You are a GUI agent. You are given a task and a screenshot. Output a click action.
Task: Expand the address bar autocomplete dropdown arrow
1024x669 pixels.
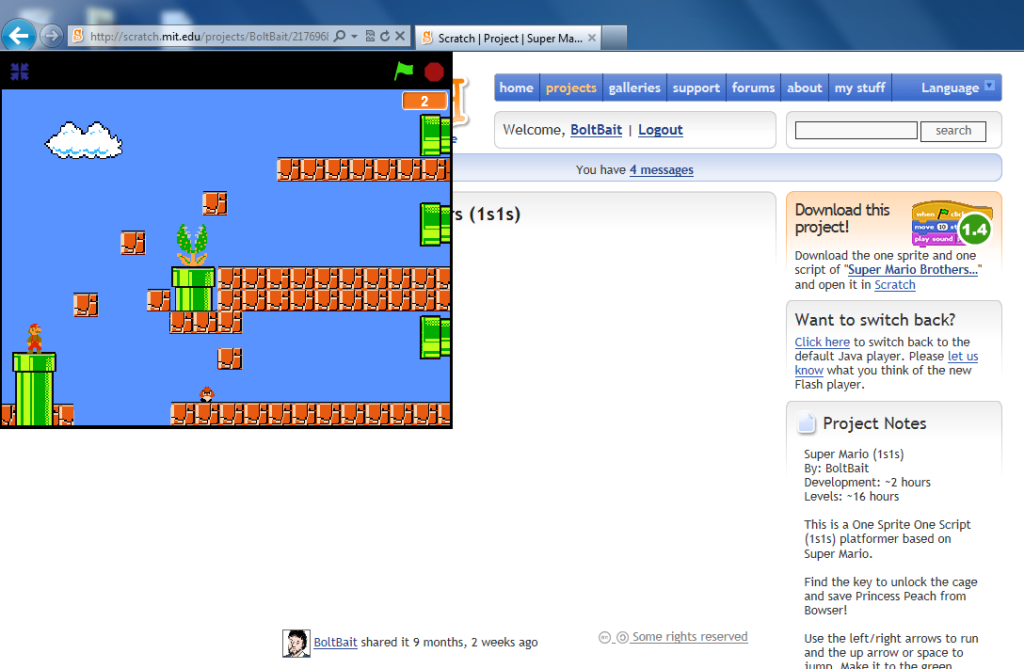[x=355, y=37]
